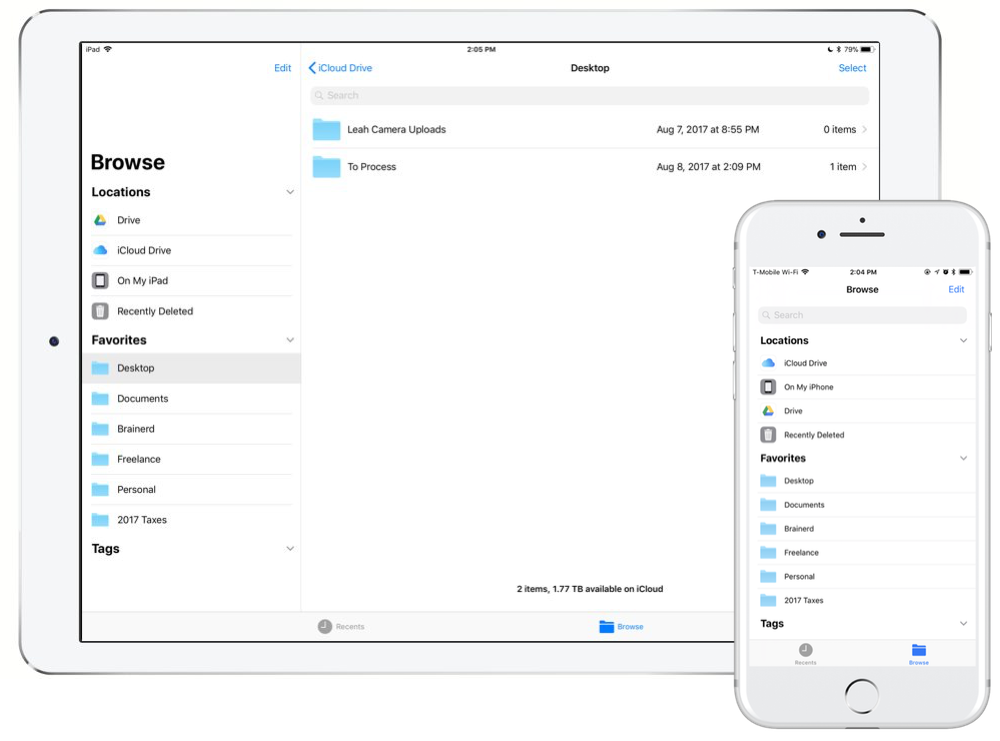This screenshot has height=741, width=1000.
Task: Tap Google Drive icon on iPhone
Action: [768, 411]
